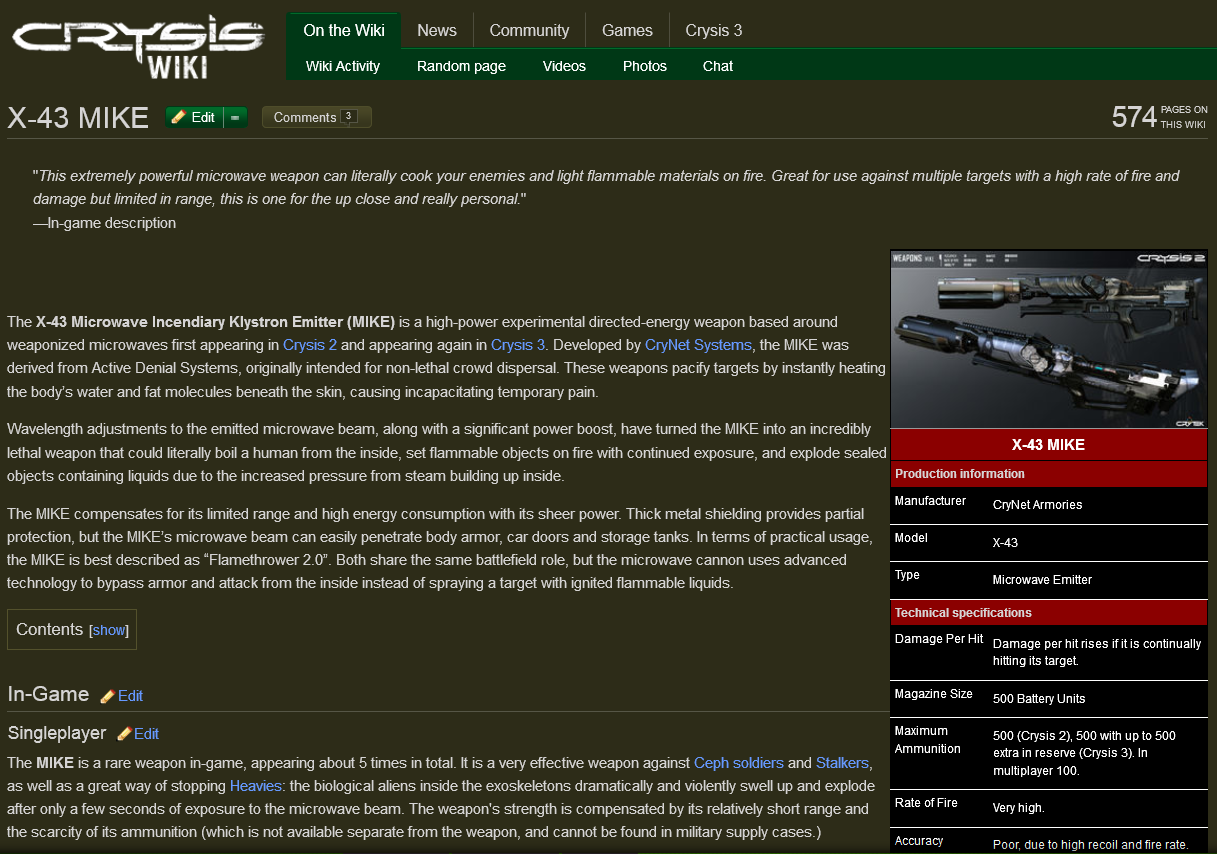Open the Ceph soldiers link
1217x854 pixels.
pos(739,763)
